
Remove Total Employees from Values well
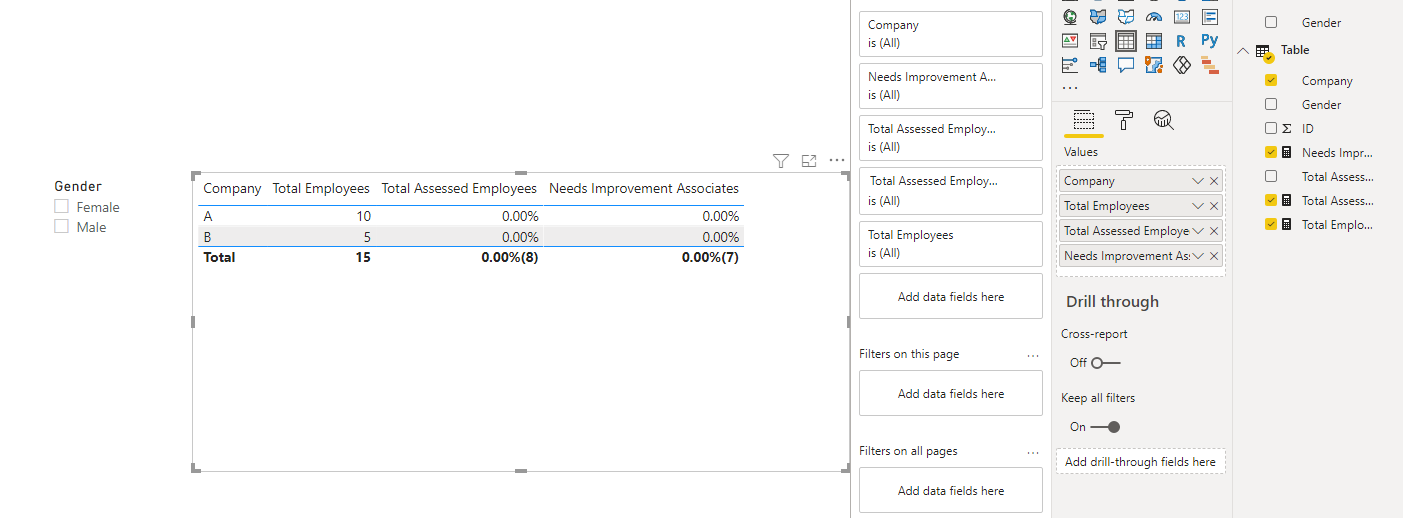tap(1214, 206)
